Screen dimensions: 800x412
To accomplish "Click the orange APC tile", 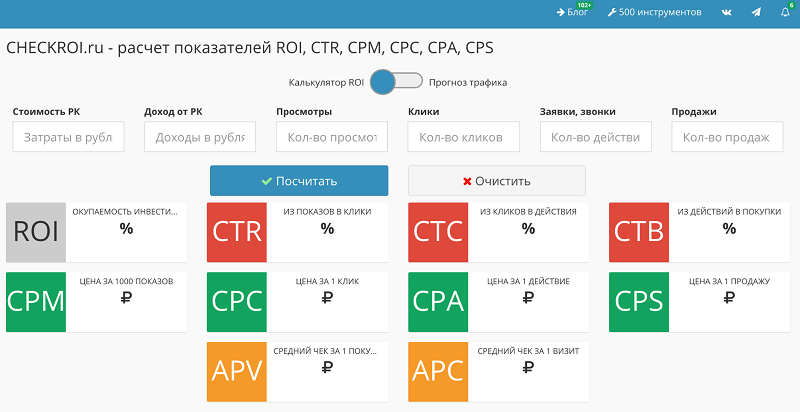I will coord(438,372).
